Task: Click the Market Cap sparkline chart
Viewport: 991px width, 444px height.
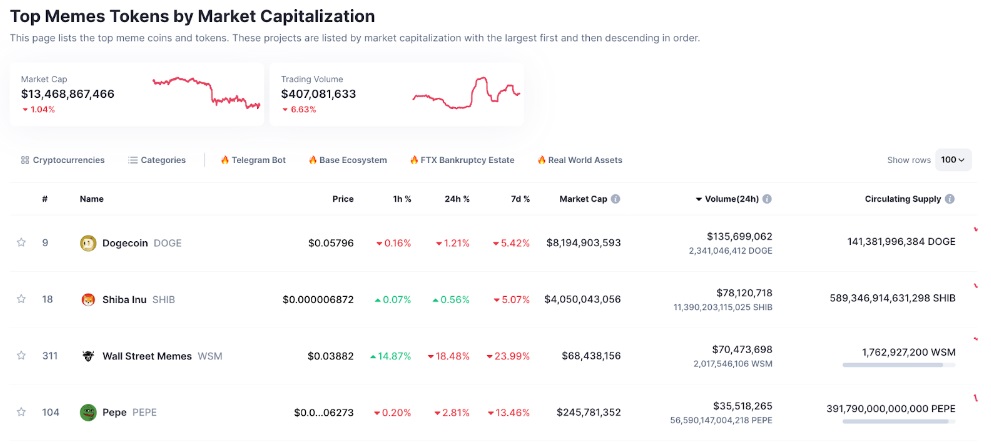Action: pos(206,92)
